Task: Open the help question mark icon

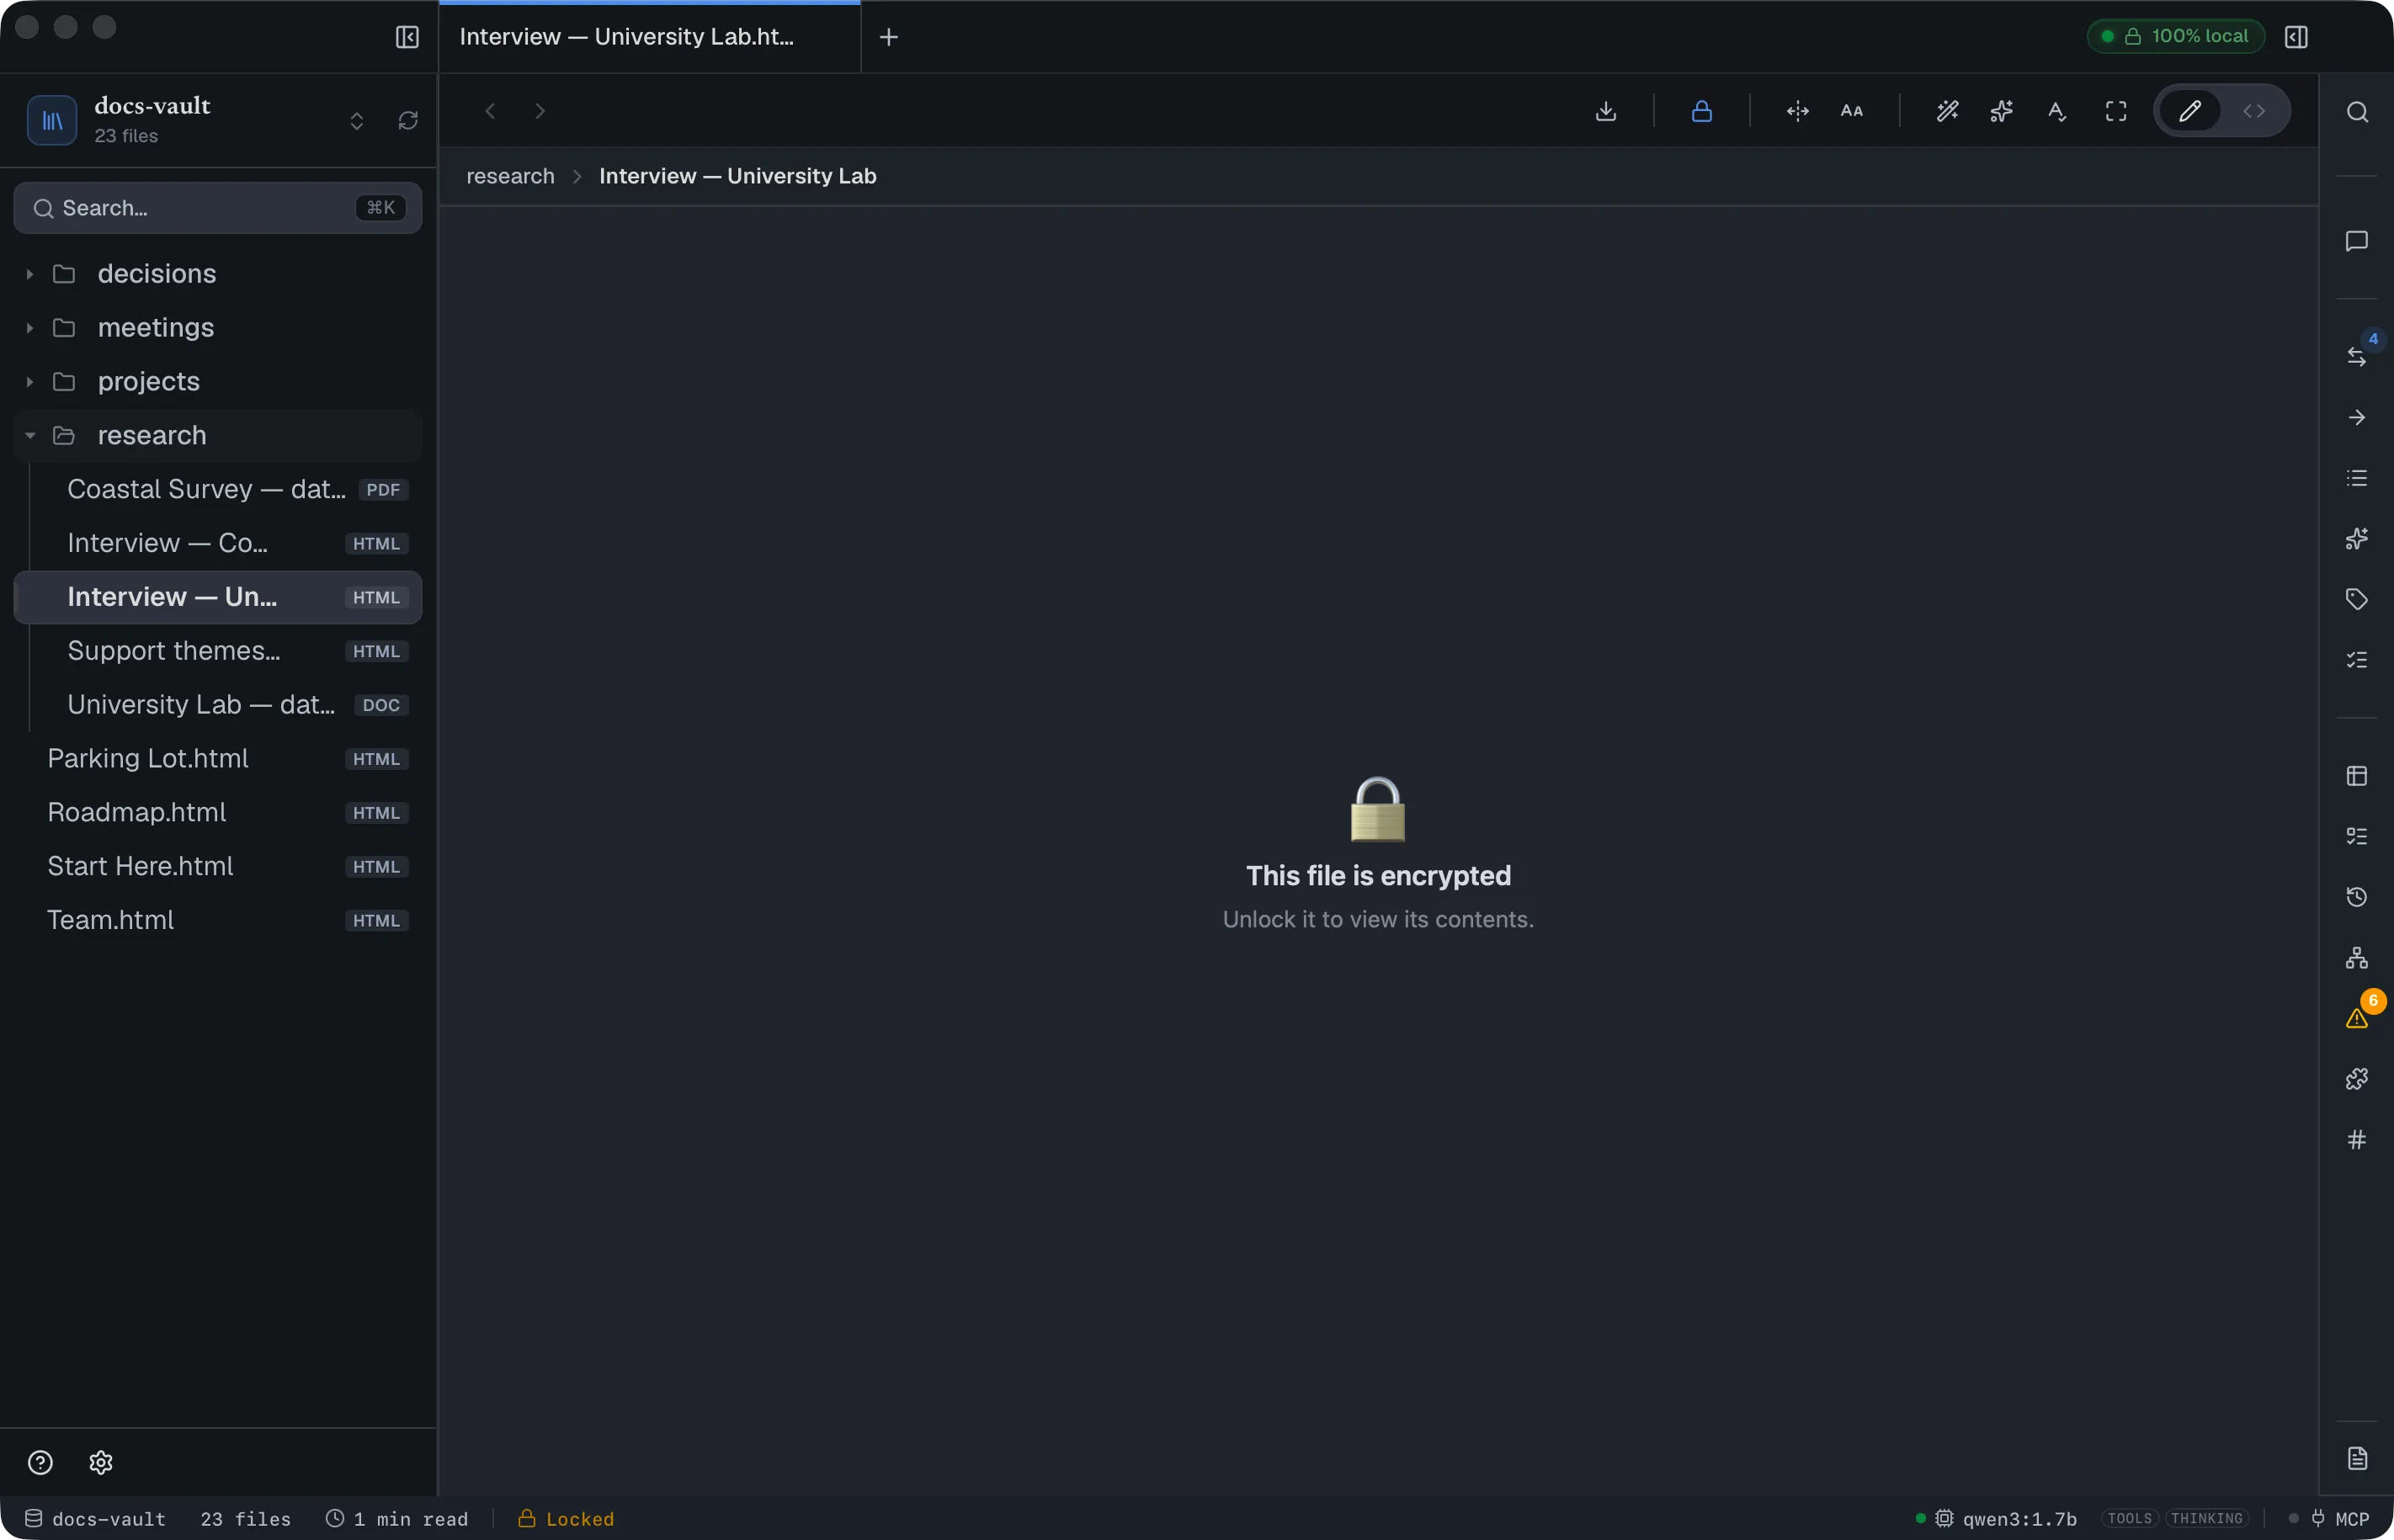Action: click(40, 1462)
